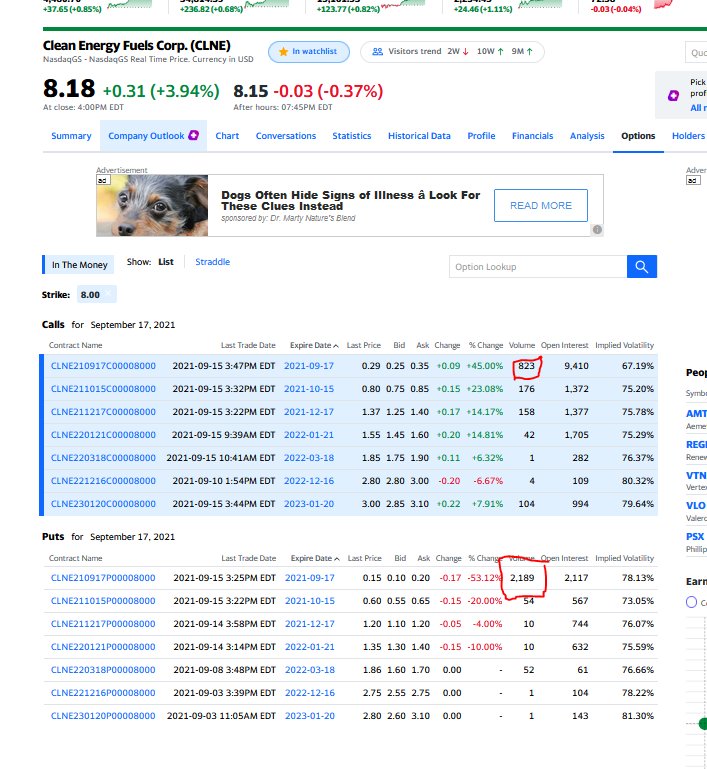Open put contract CLNE220121P00008000

tap(103, 647)
